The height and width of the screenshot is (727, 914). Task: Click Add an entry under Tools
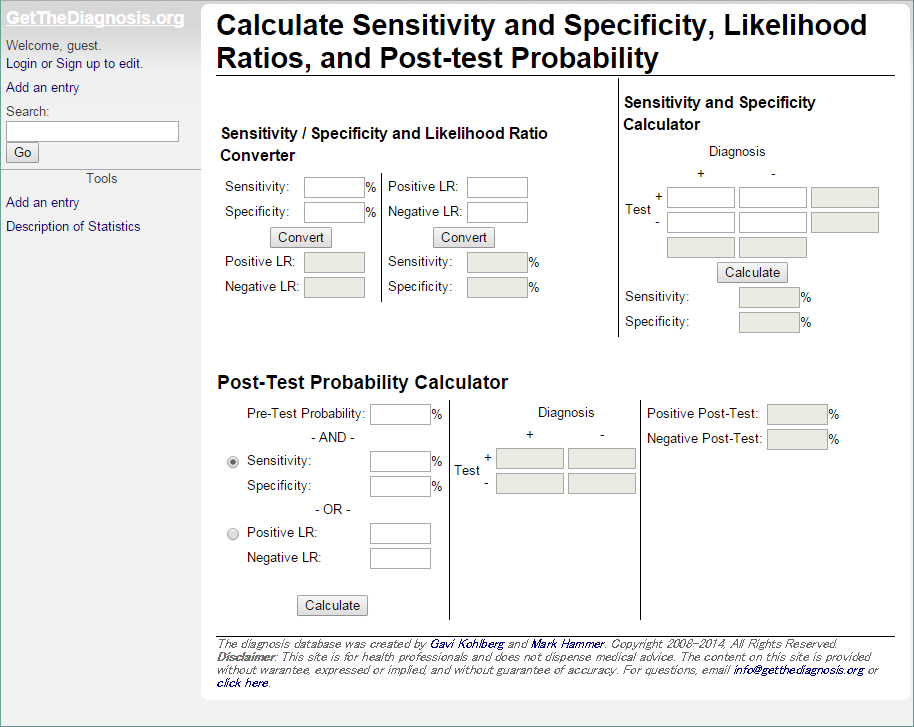click(43, 203)
